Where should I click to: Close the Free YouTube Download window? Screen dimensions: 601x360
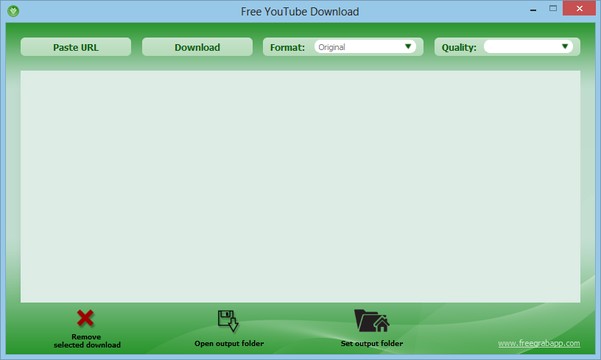[580, 8]
